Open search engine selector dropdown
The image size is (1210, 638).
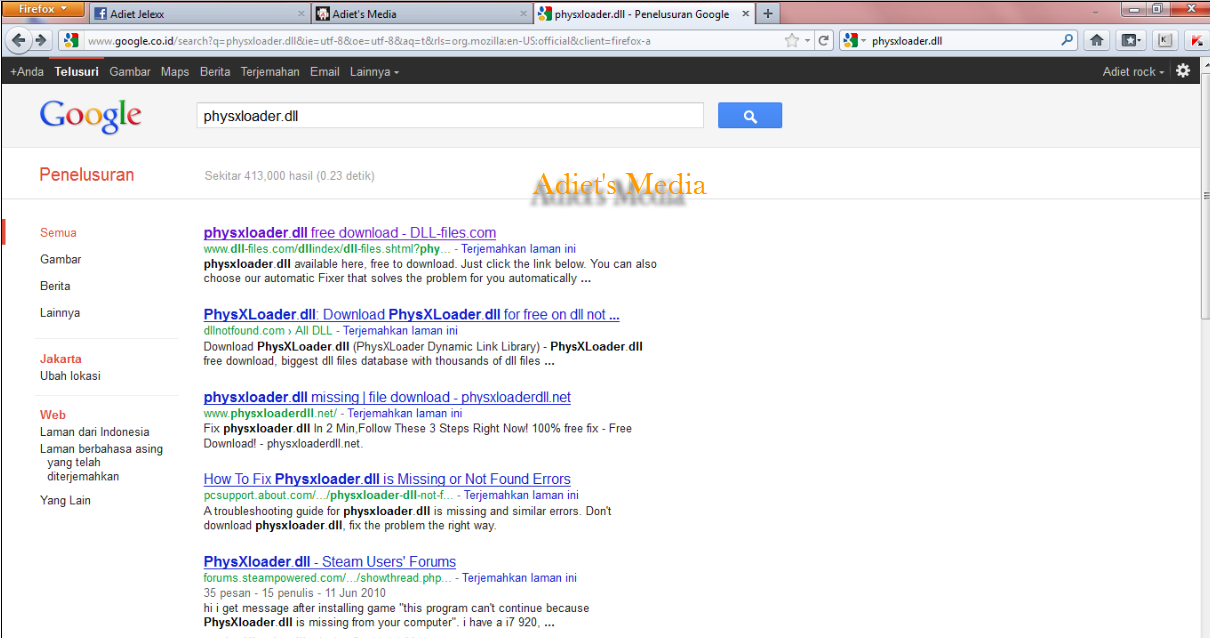coord(854,41)
